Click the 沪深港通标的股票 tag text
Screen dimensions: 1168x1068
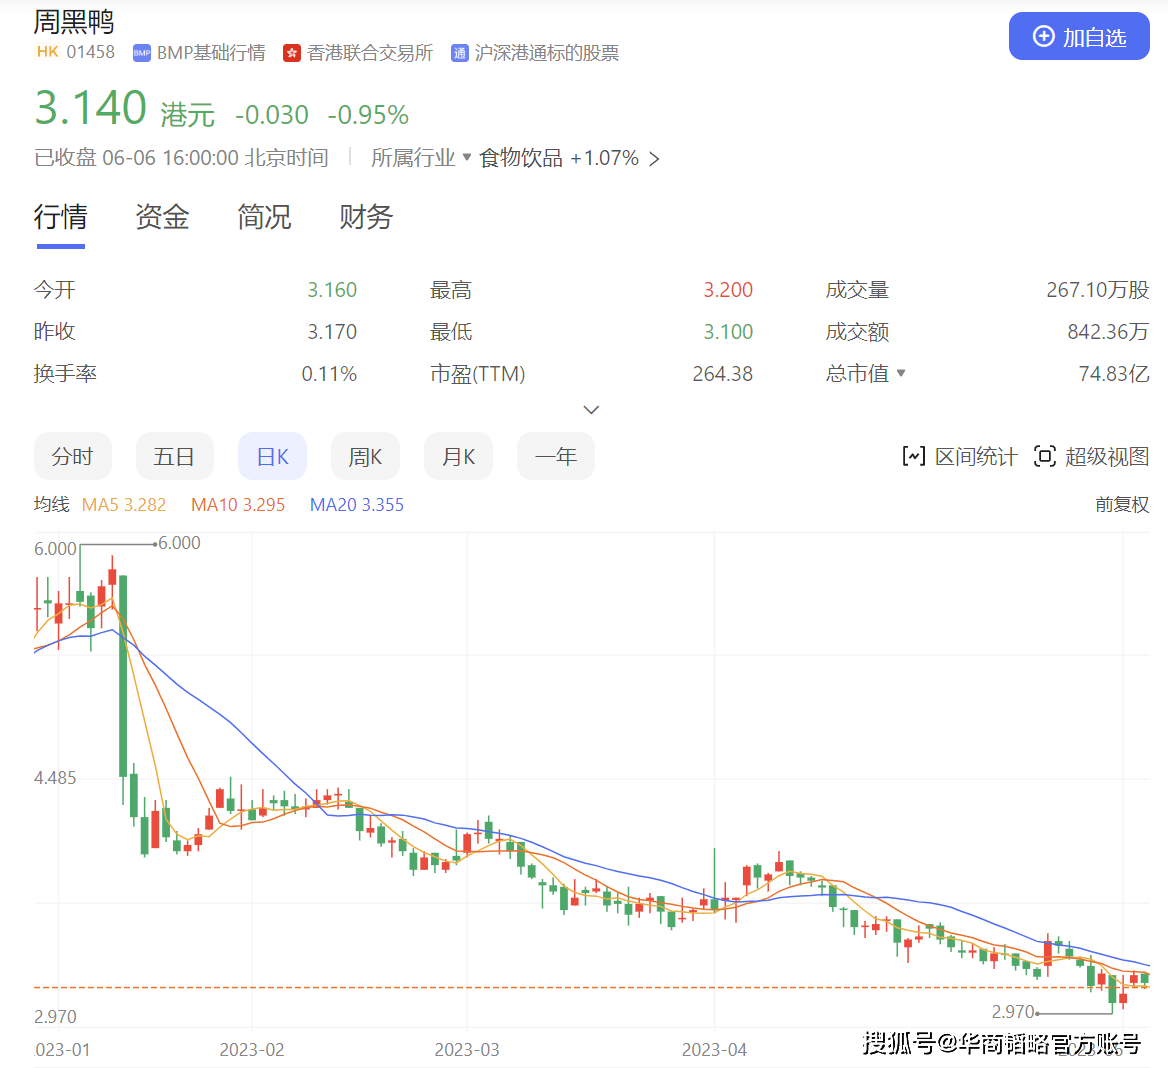(x=547, y=53)
